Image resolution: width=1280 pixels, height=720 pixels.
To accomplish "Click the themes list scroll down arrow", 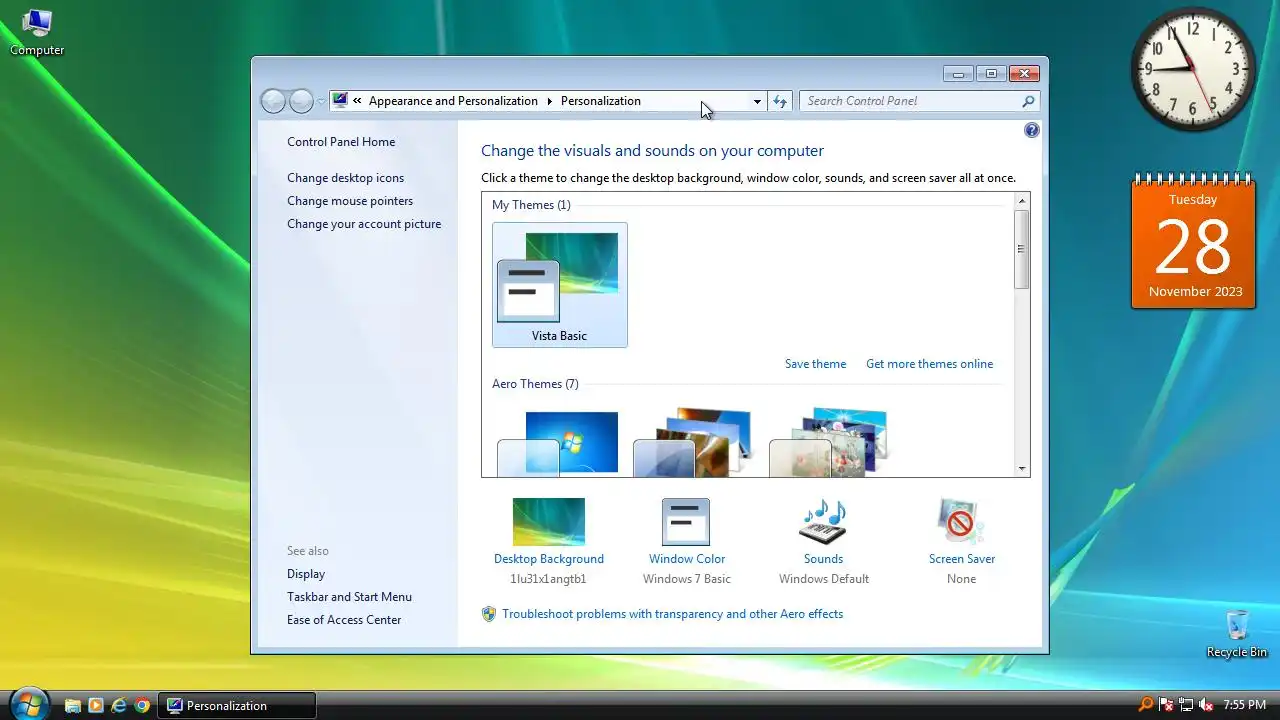I will (1022, 468).
